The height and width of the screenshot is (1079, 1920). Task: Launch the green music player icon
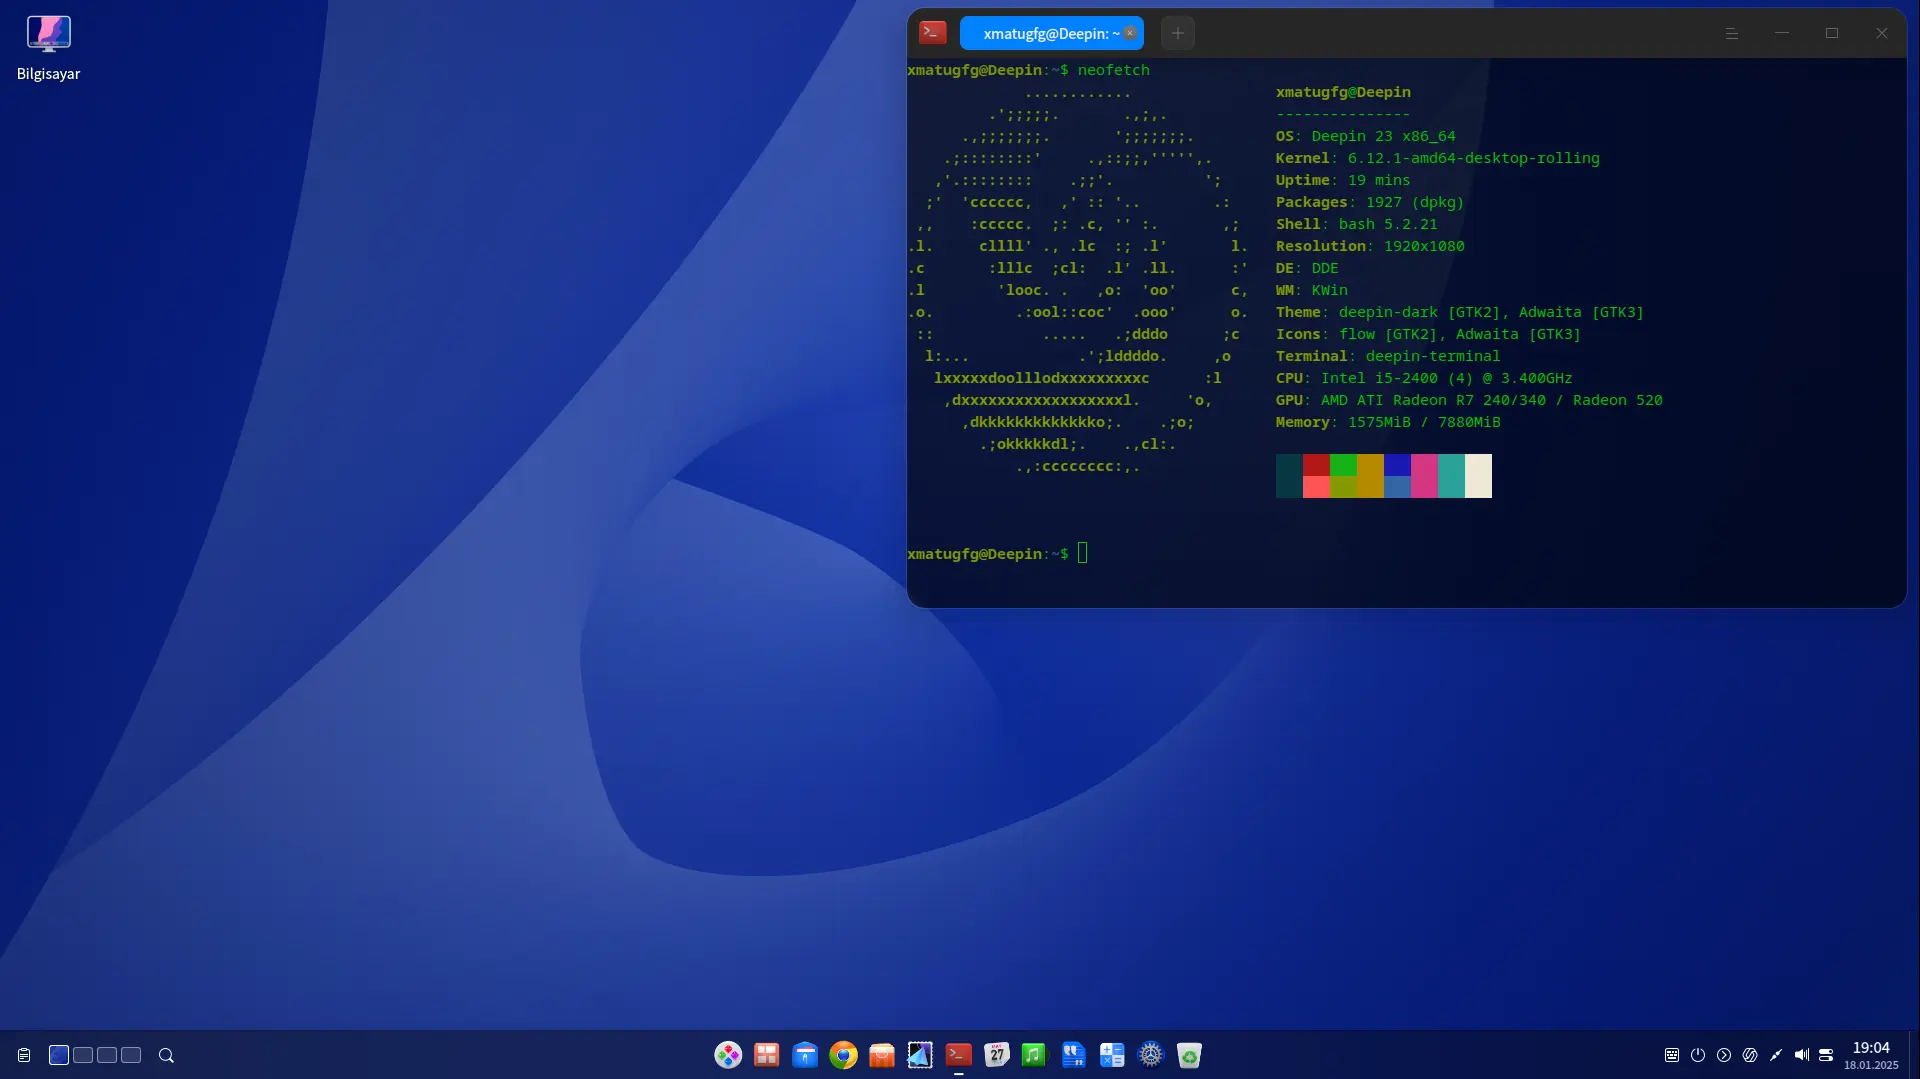pyautogui.click(x=1034, y=1055)
